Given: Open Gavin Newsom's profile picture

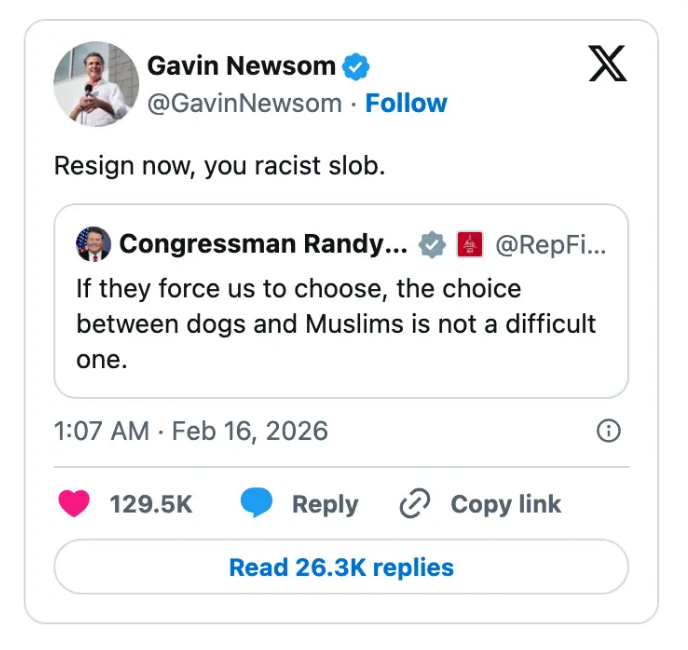Looking at the screenshot, I should point(96,84).
